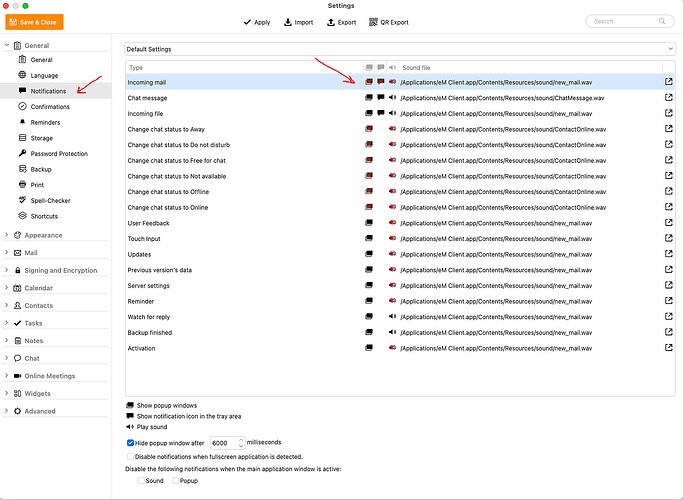The height and width of the screenshot is (500, 683).
Task: Expand the Tasks section
Action: [7, 323]
